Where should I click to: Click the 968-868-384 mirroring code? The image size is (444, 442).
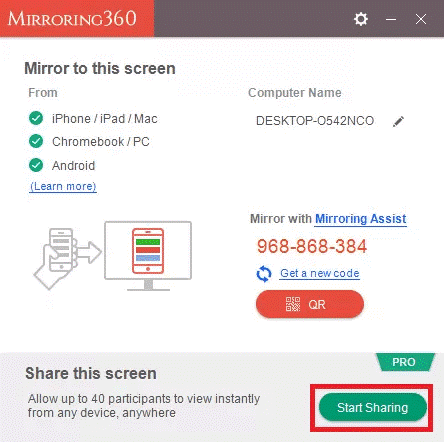click(x=312, y=246)
